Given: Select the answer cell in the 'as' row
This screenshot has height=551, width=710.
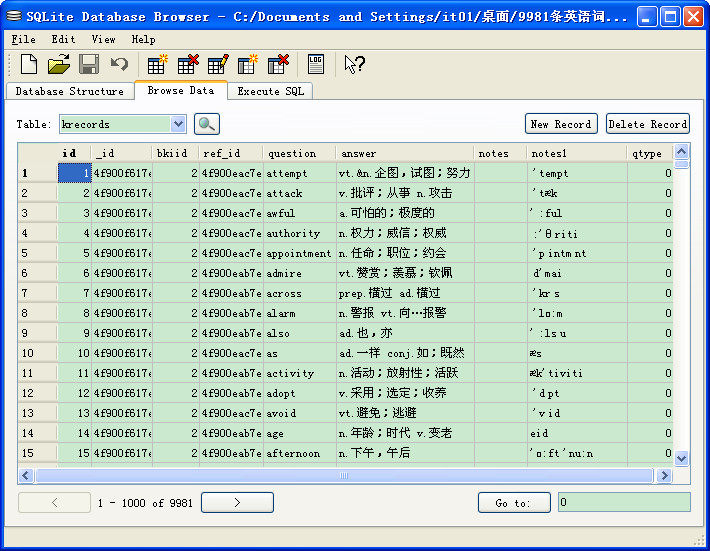Looking at the screenshot, I should [x=405, y=353].
